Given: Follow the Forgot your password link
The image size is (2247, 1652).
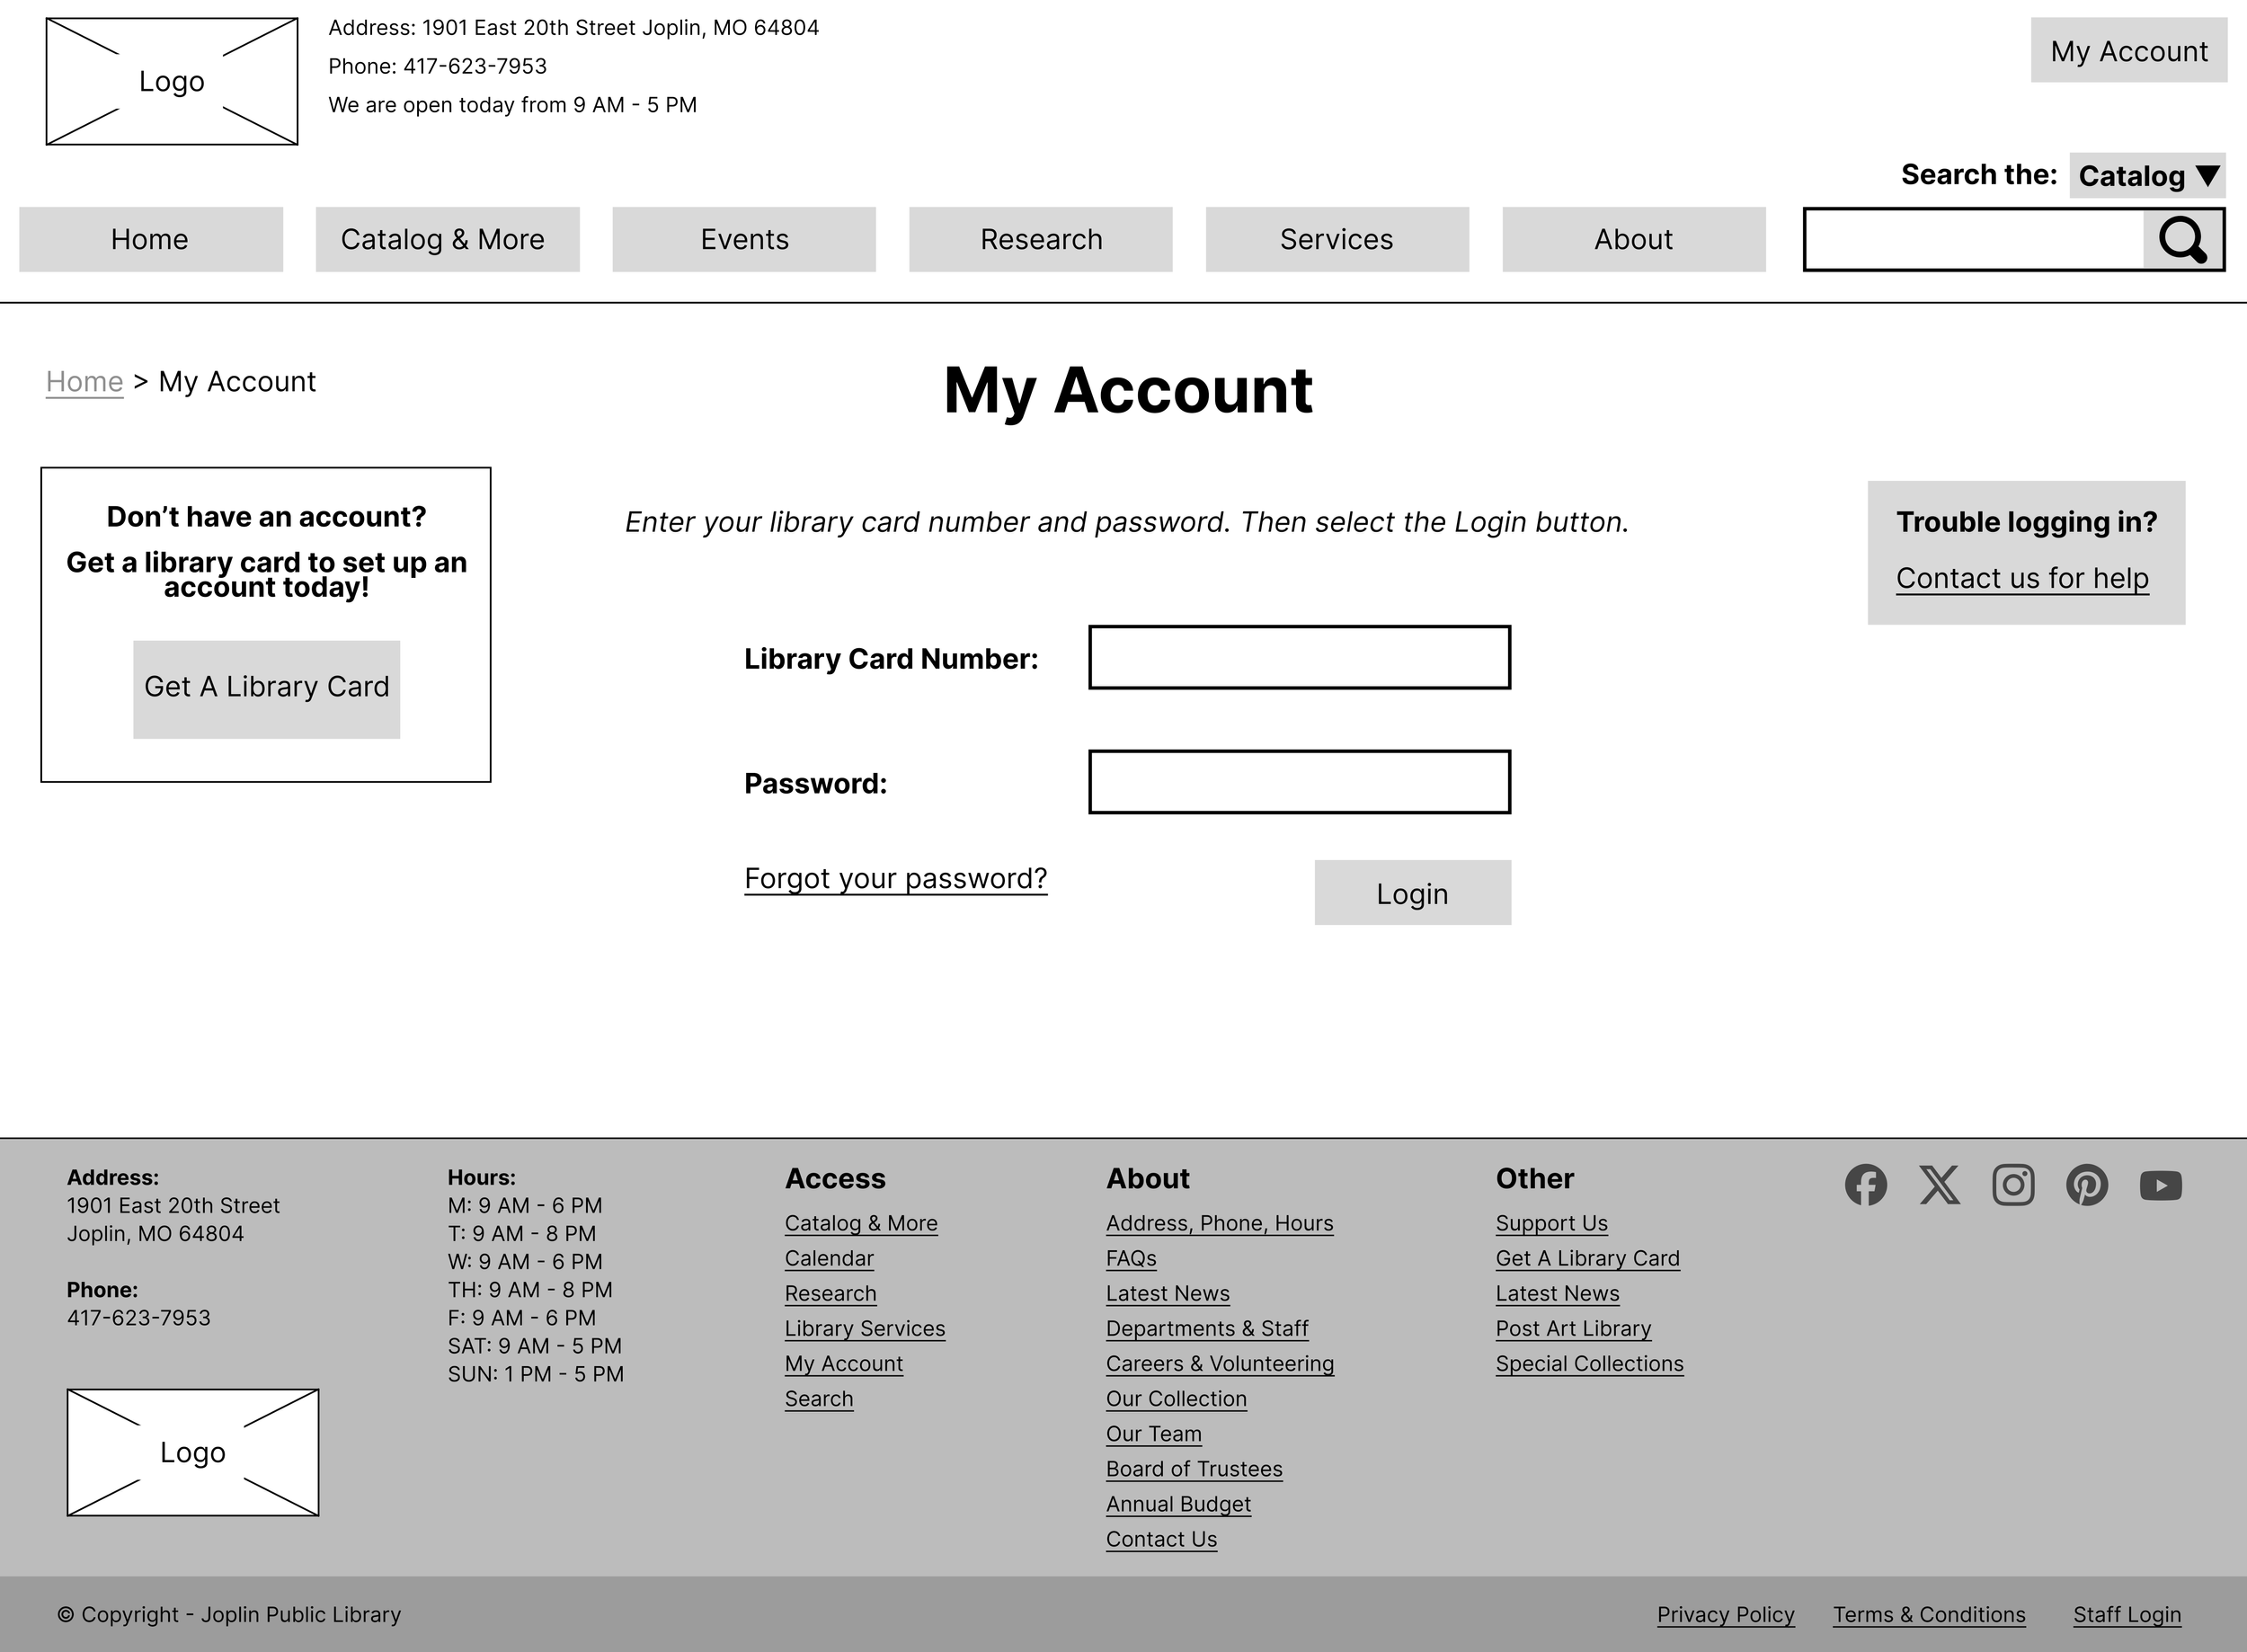Looking at the screenshot, I should click(x=895, y=879).
